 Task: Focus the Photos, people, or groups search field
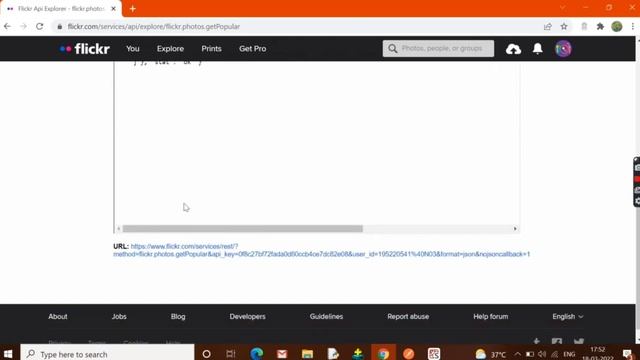click(438, 49)
